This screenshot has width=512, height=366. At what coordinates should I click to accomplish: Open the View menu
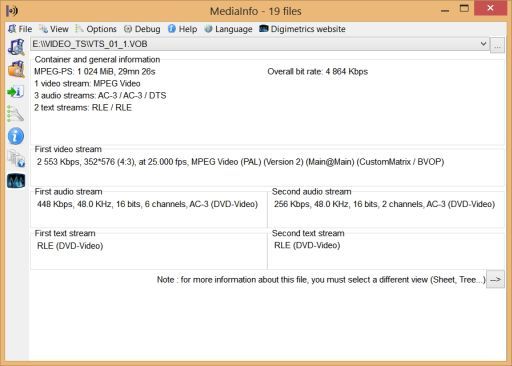coord(54,29)
